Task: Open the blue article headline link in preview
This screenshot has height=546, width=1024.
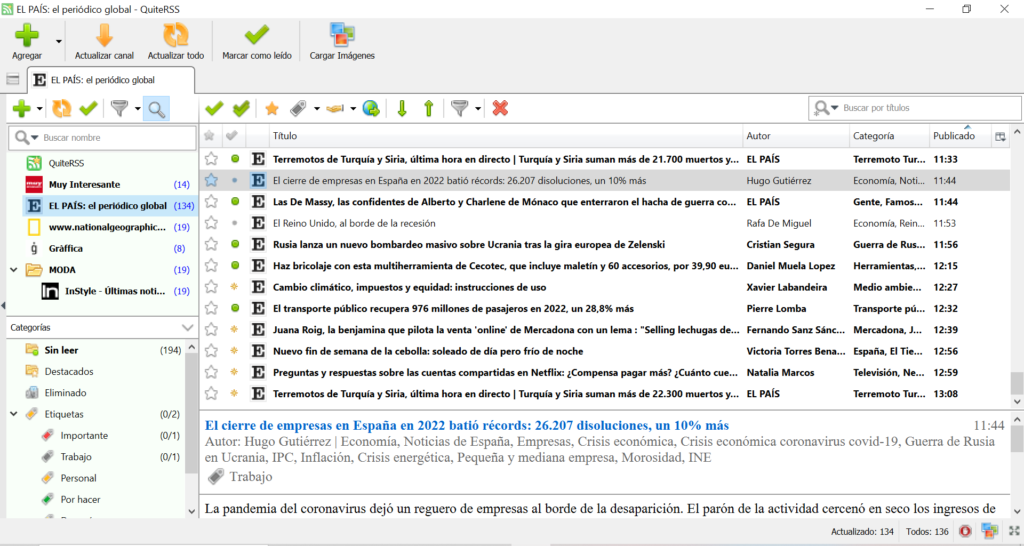Action: (x=466, y=425)
